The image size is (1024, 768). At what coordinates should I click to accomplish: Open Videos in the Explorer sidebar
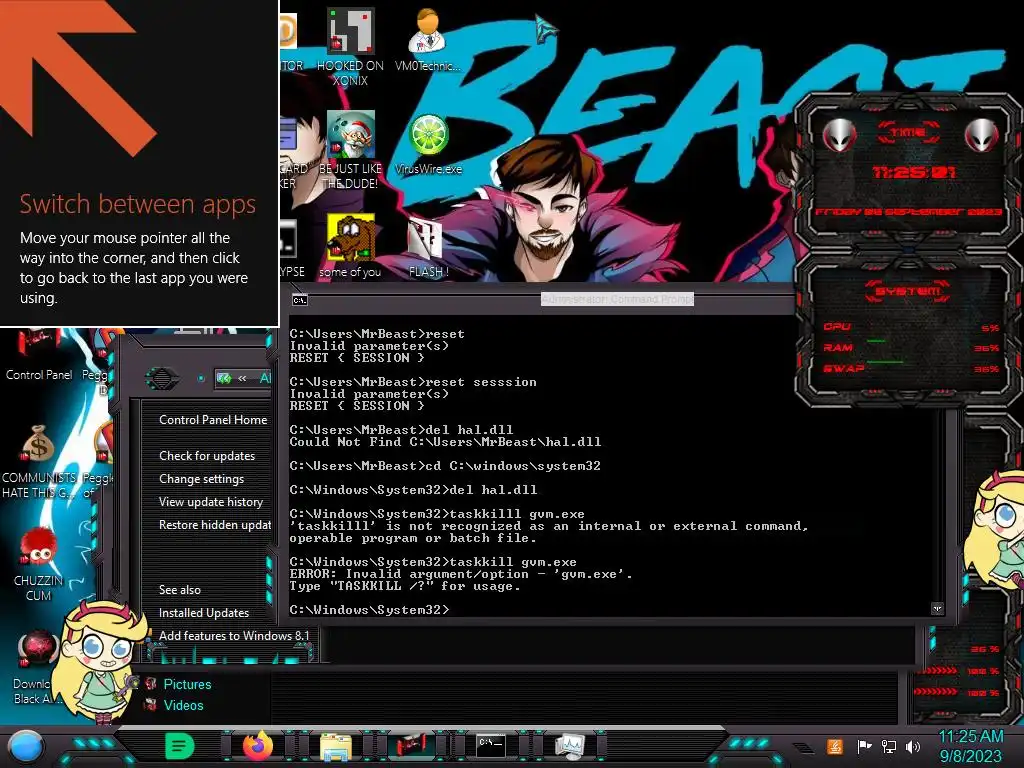[x=183, y=705]
